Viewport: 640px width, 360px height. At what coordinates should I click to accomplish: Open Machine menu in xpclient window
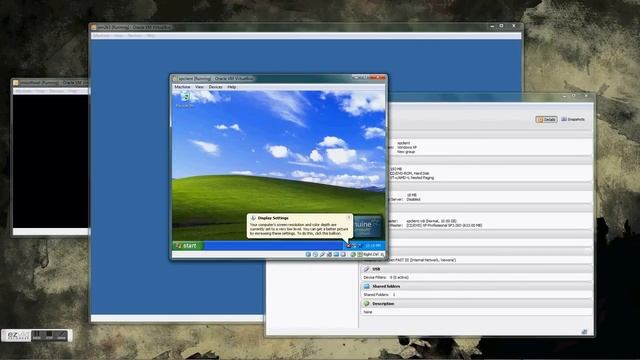pos(182,87)
